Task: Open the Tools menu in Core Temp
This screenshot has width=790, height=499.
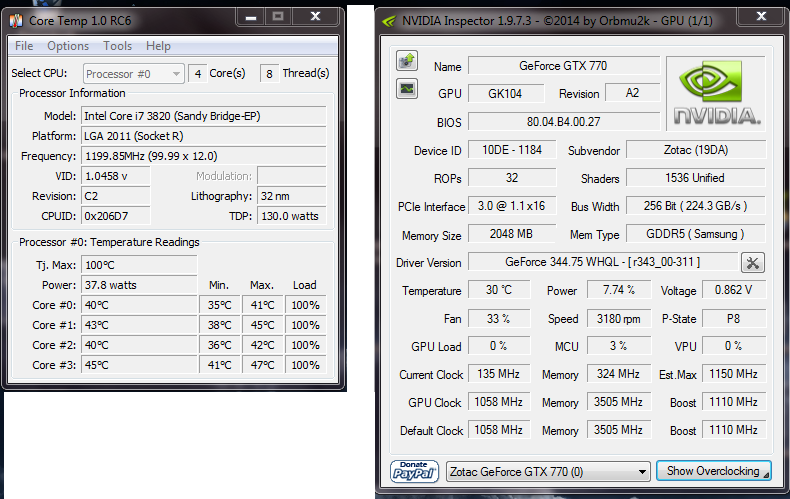Action: coord(117,46)
